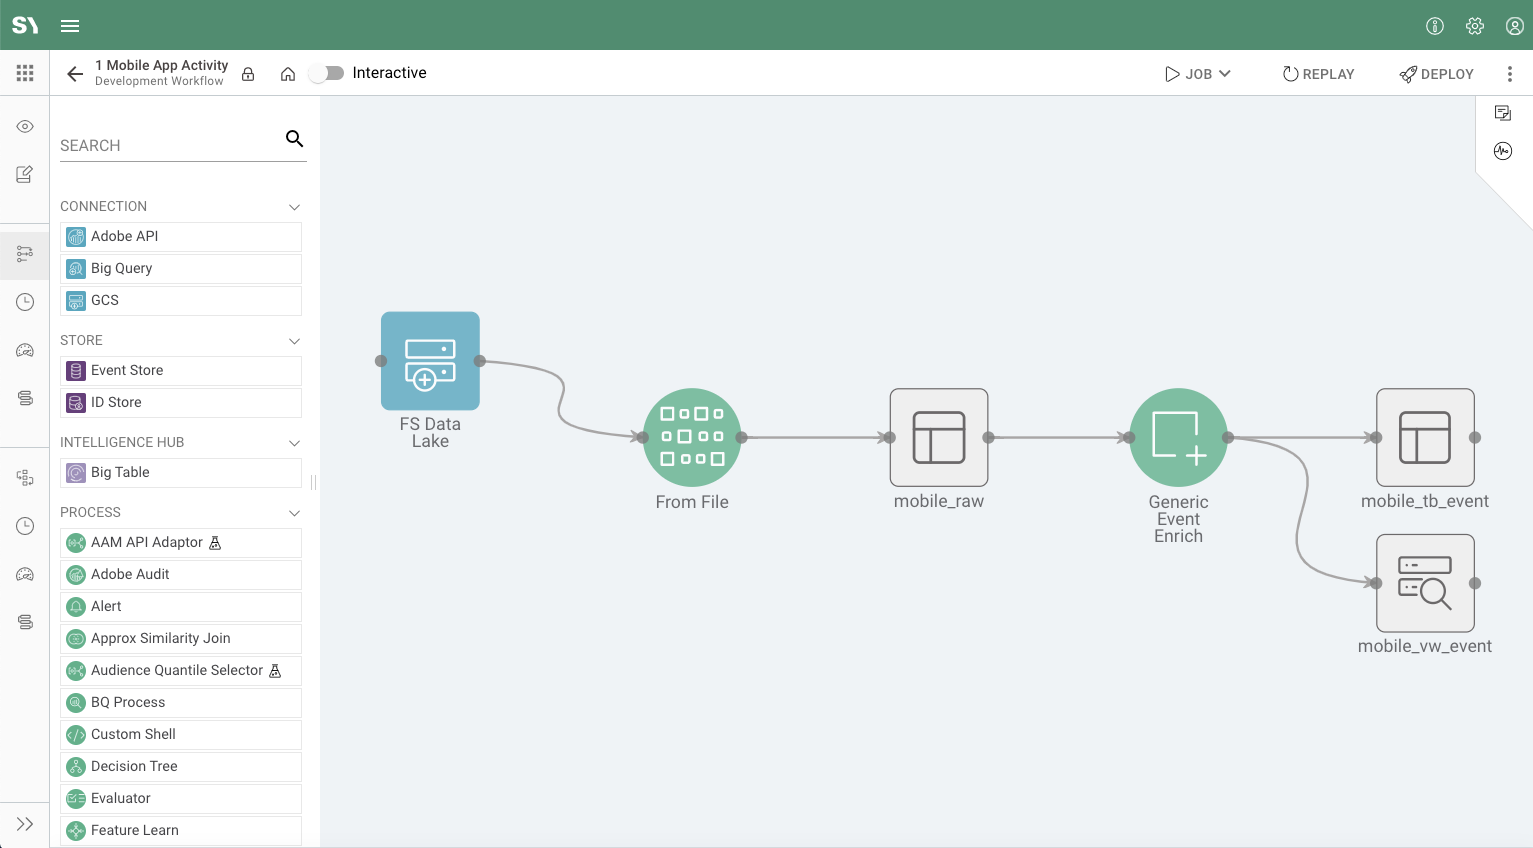Select the mobile_vw_event view node

pyautogui.click(x=1425, y=583)
